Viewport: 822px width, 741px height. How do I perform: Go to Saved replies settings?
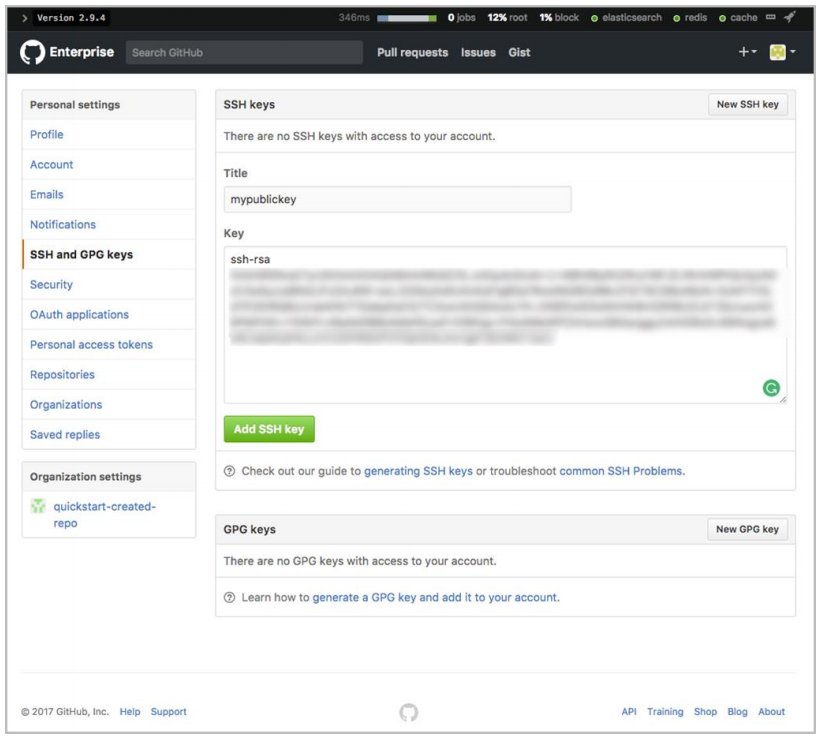tap(65, 434)
